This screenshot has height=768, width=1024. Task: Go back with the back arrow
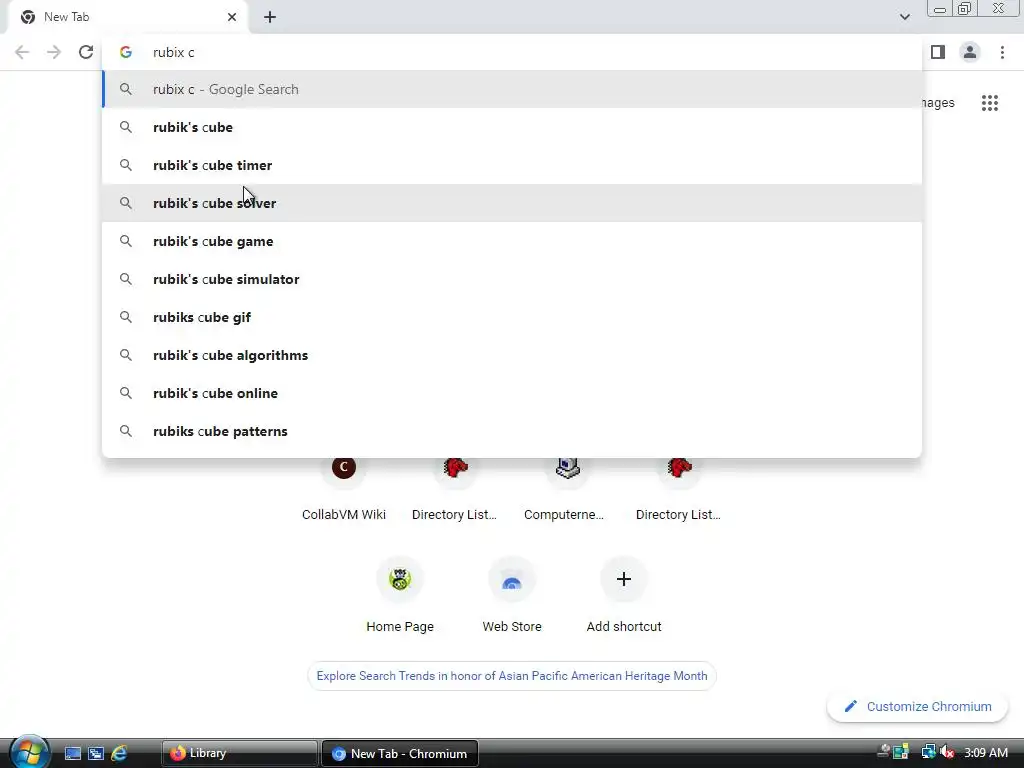click(22, 52)
